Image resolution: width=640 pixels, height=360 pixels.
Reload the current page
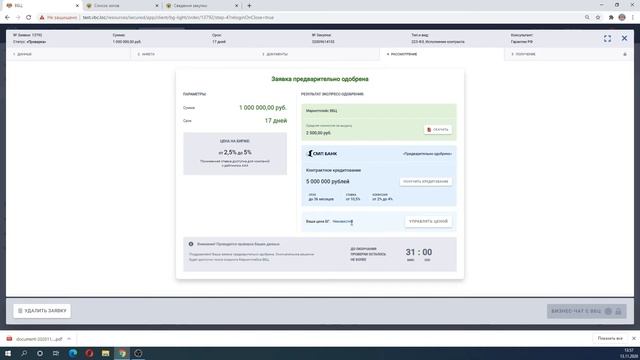[29, 18]
